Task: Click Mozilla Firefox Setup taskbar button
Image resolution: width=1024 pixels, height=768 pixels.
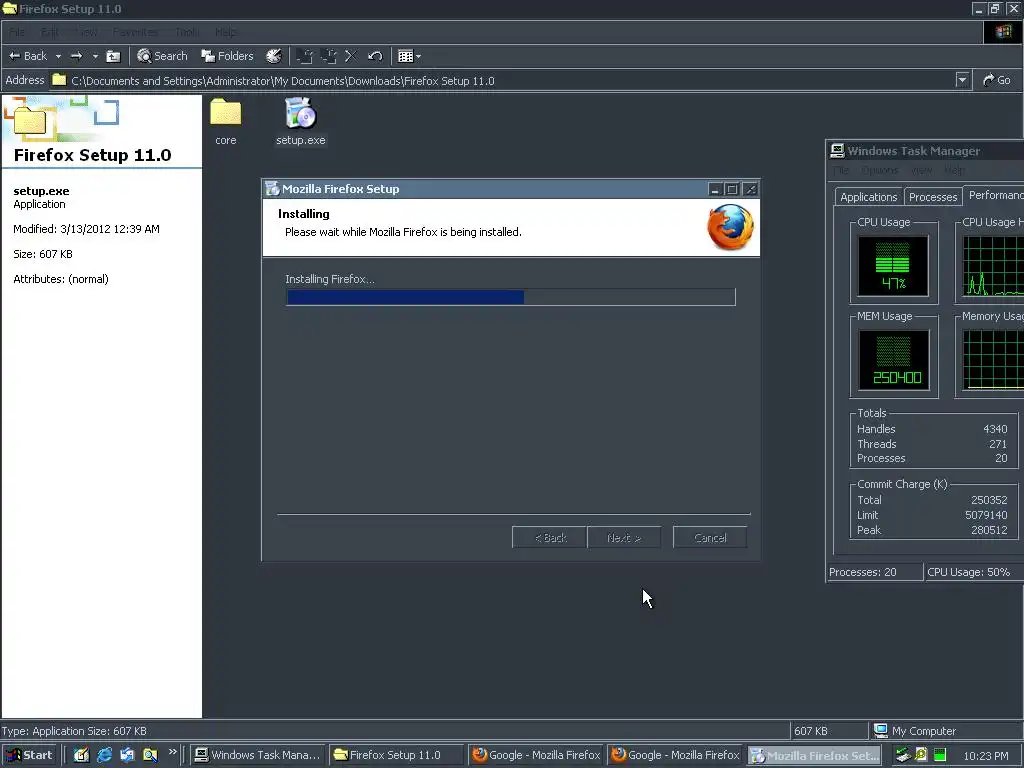Action: 814,755
